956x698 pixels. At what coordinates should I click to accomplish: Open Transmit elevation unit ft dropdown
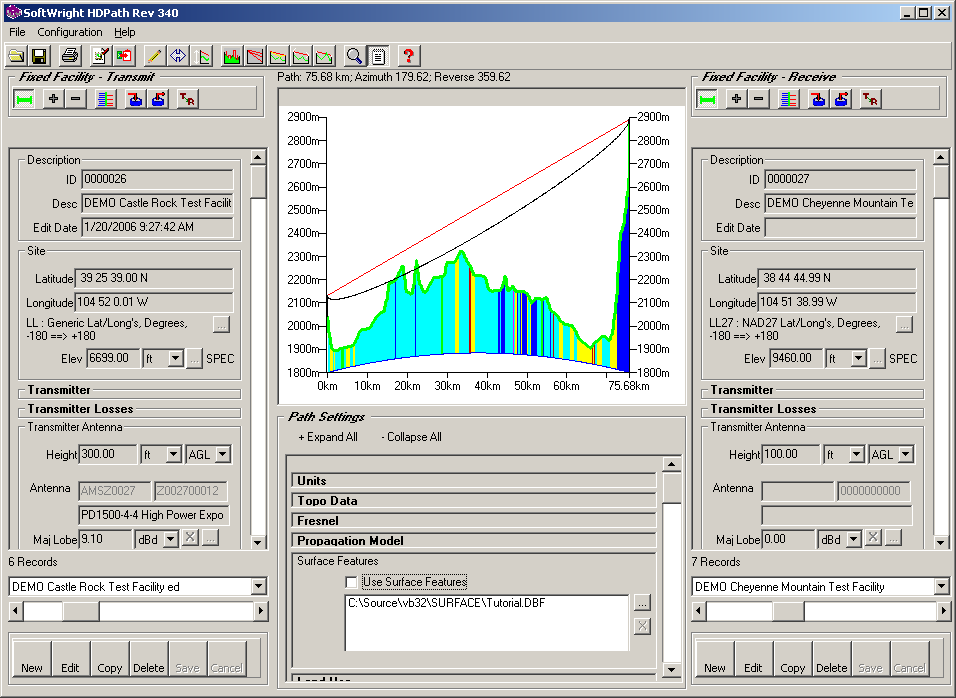pyautogui.click(x=176, y=358)
